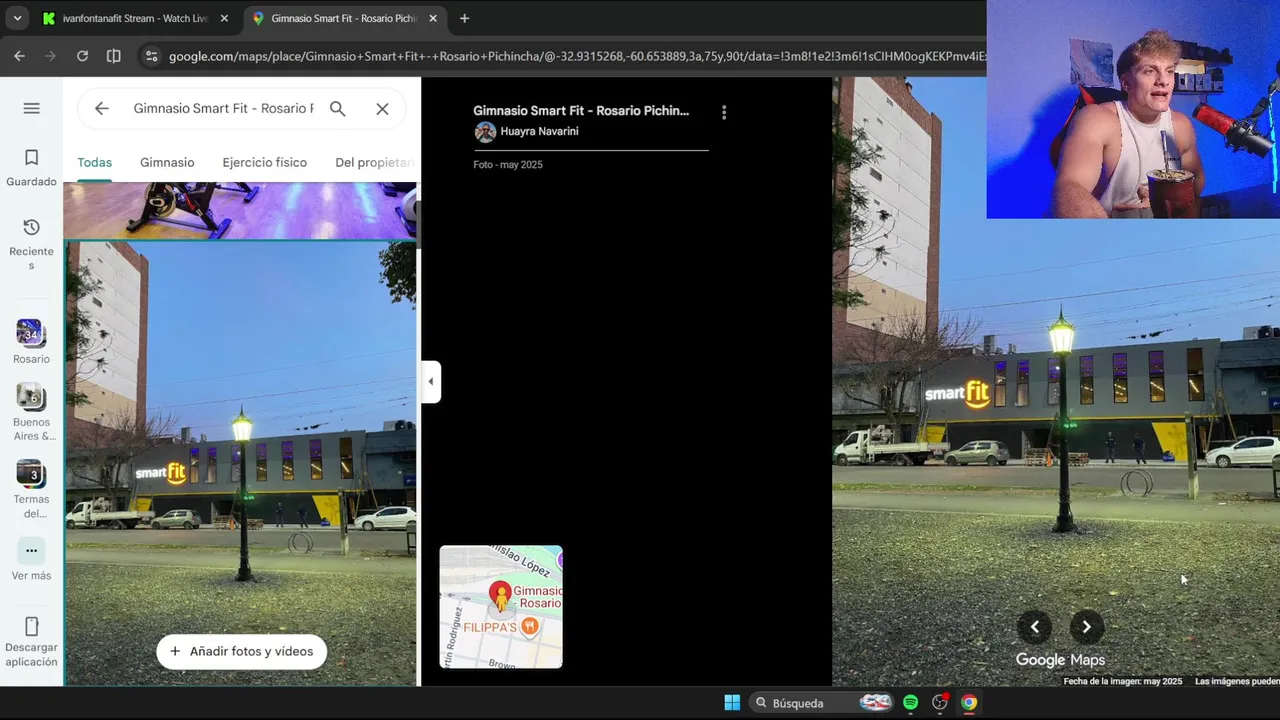Show previous photo with left arrow
The image size is (1280, 720).
coord(1035,627)
